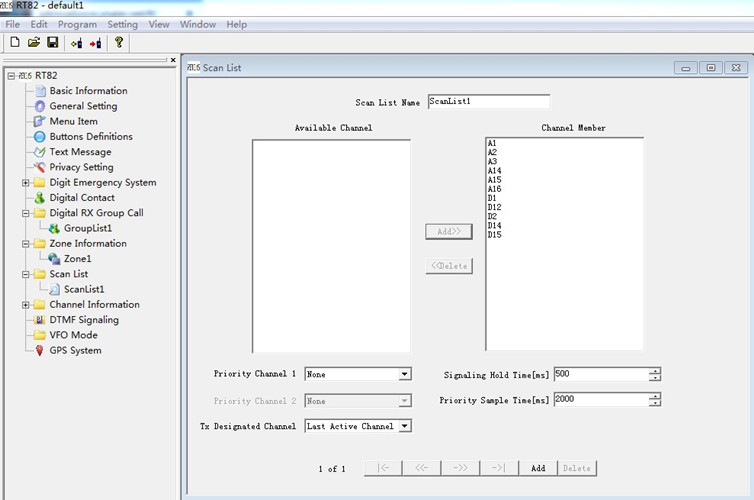
Task: Click the Save floppy disk icon
Action: [x=52, y=43]
